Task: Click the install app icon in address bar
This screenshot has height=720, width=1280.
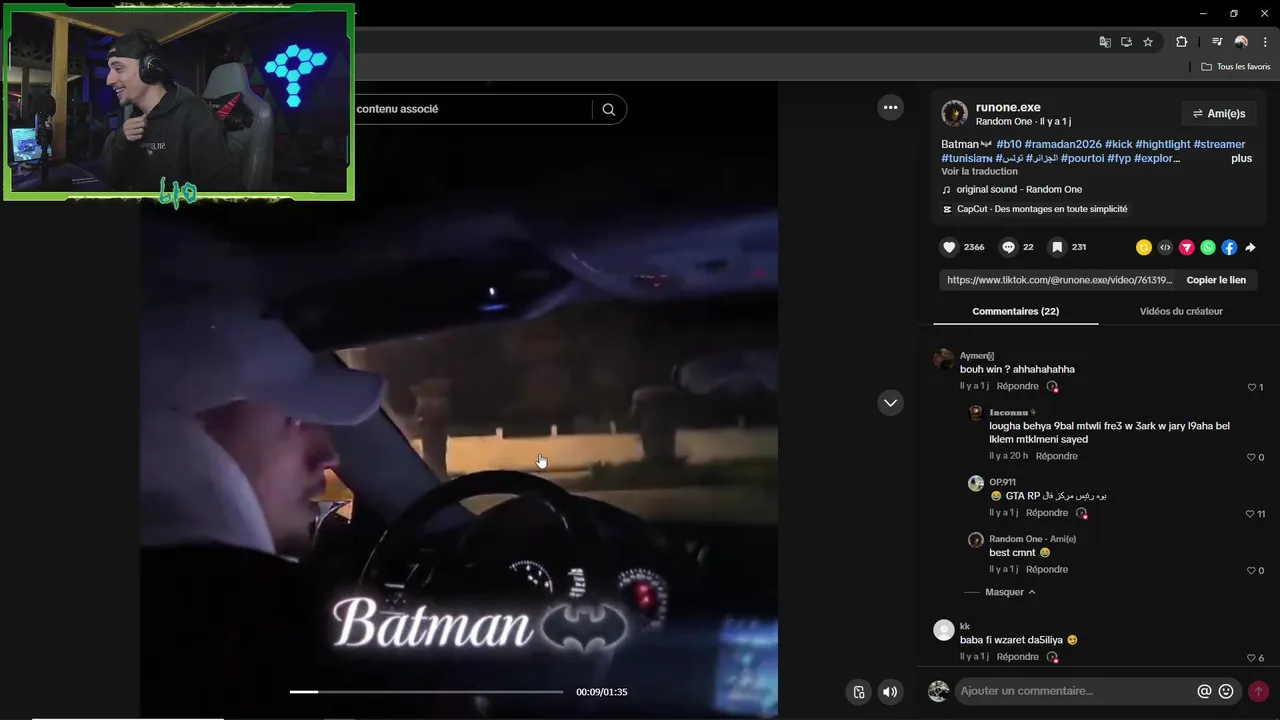Action: click(x=1126, y=42)
